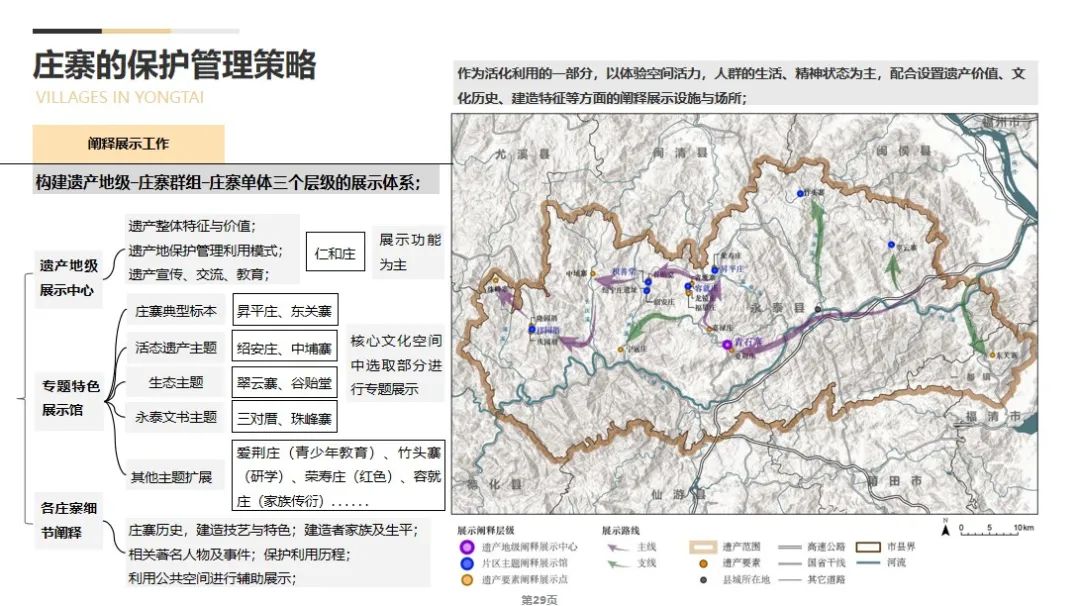This screenshot has width=1080, height=606.
Task: Click the 福清市 label on map
Action: (x=993, y=417)
